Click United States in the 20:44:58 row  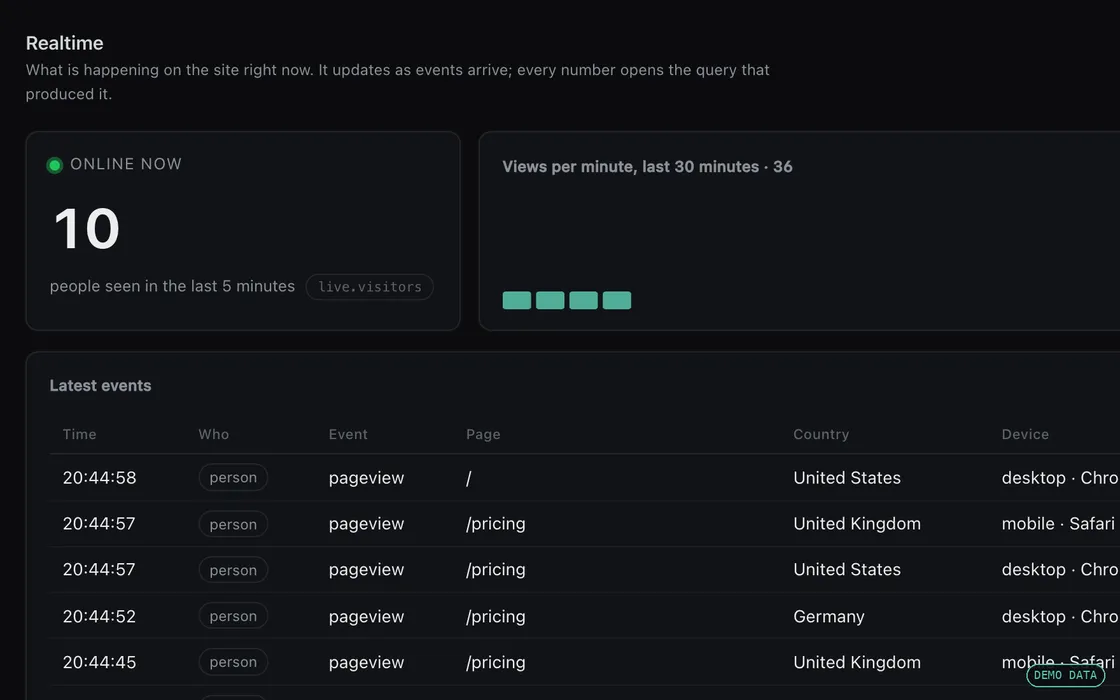click(846, 477)
